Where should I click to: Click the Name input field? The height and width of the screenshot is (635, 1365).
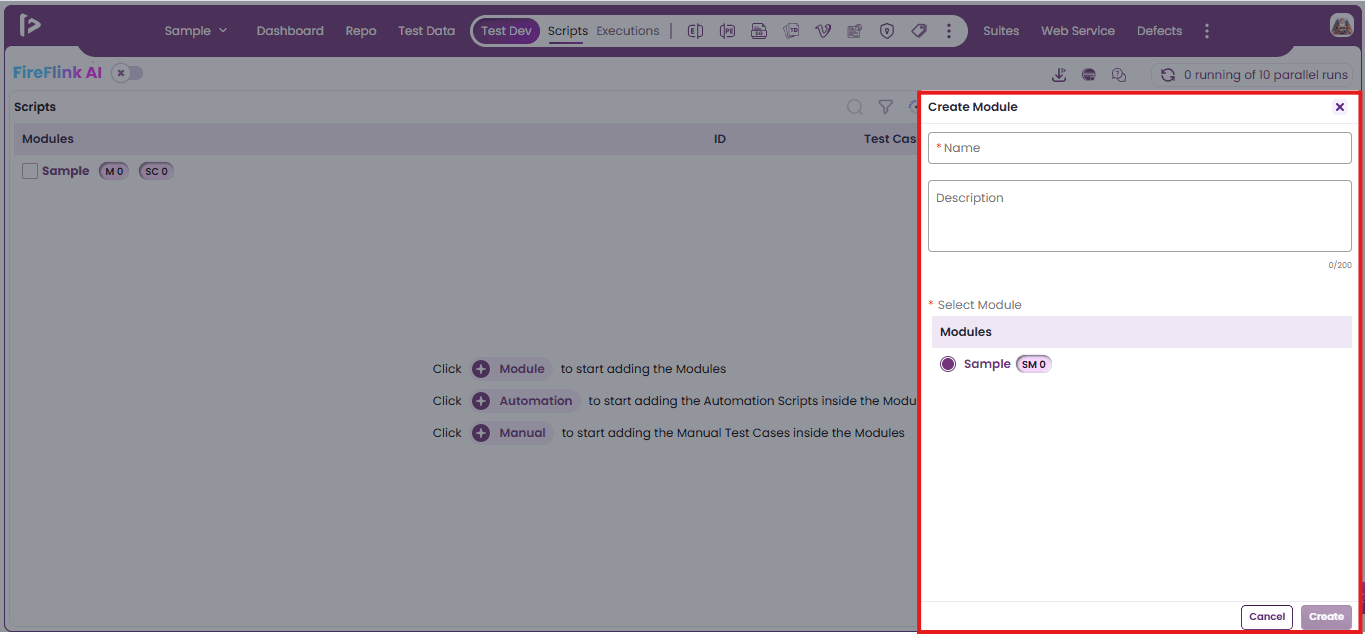point(1140,148)
